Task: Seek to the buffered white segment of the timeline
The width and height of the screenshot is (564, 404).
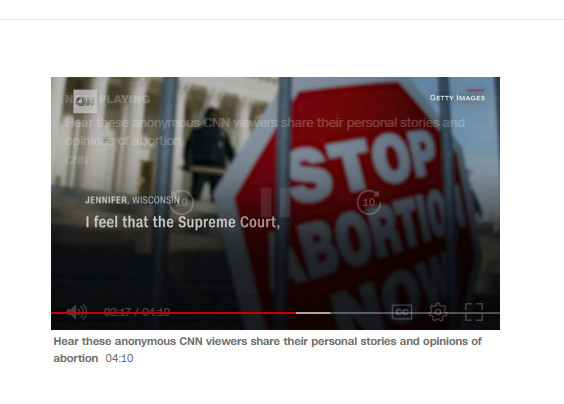Action: (x=313, y=313)
